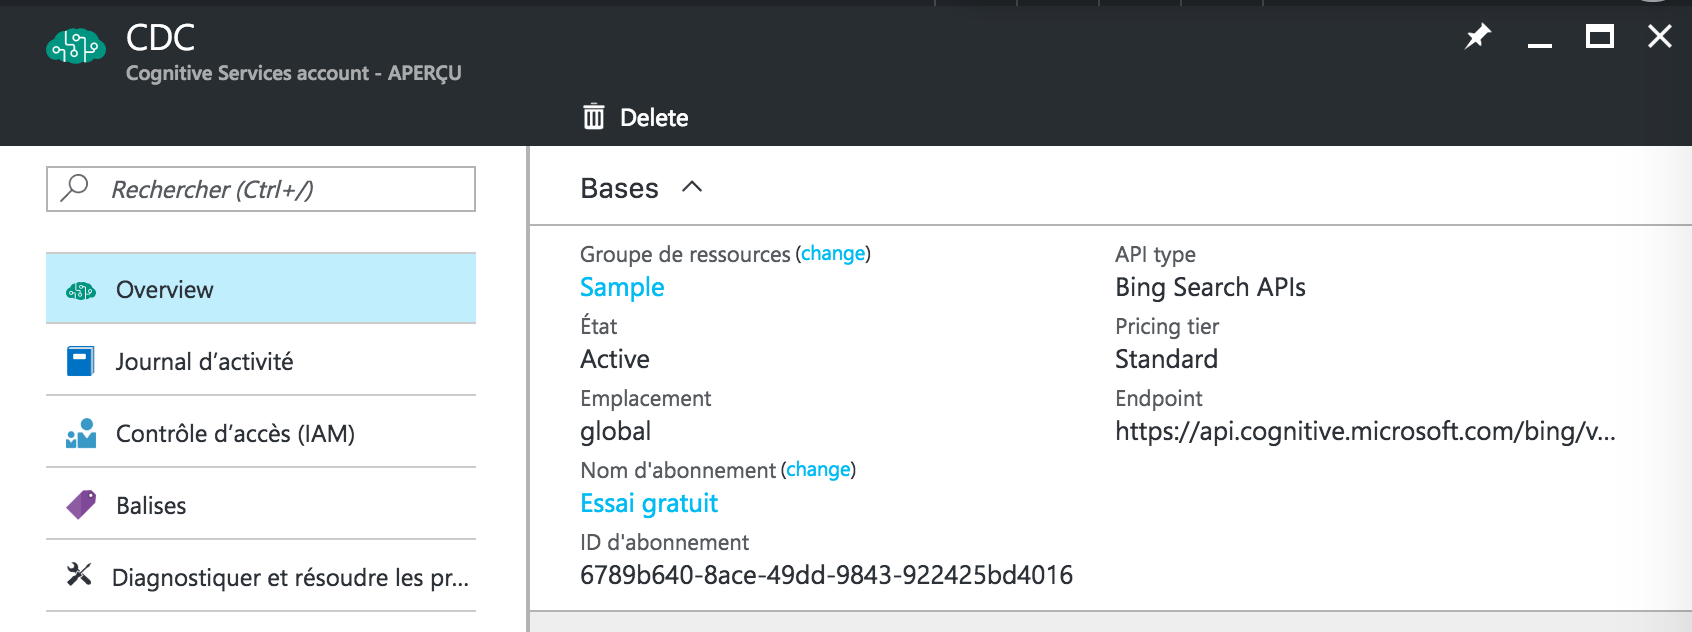
Task: Close the CDC blade
Action: pos(1660,37)
